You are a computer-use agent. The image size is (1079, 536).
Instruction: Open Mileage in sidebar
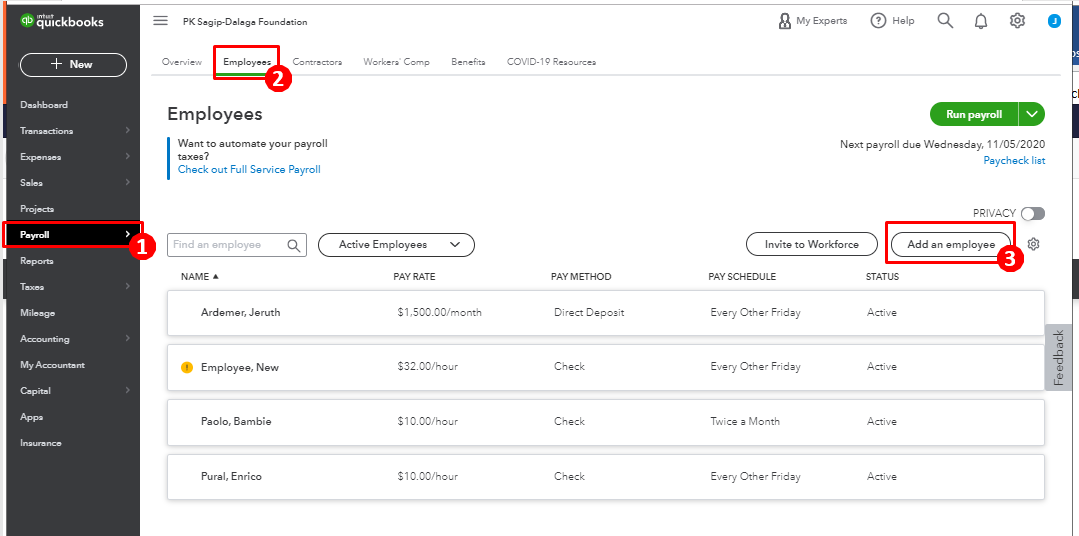click(x=37, y=313)
